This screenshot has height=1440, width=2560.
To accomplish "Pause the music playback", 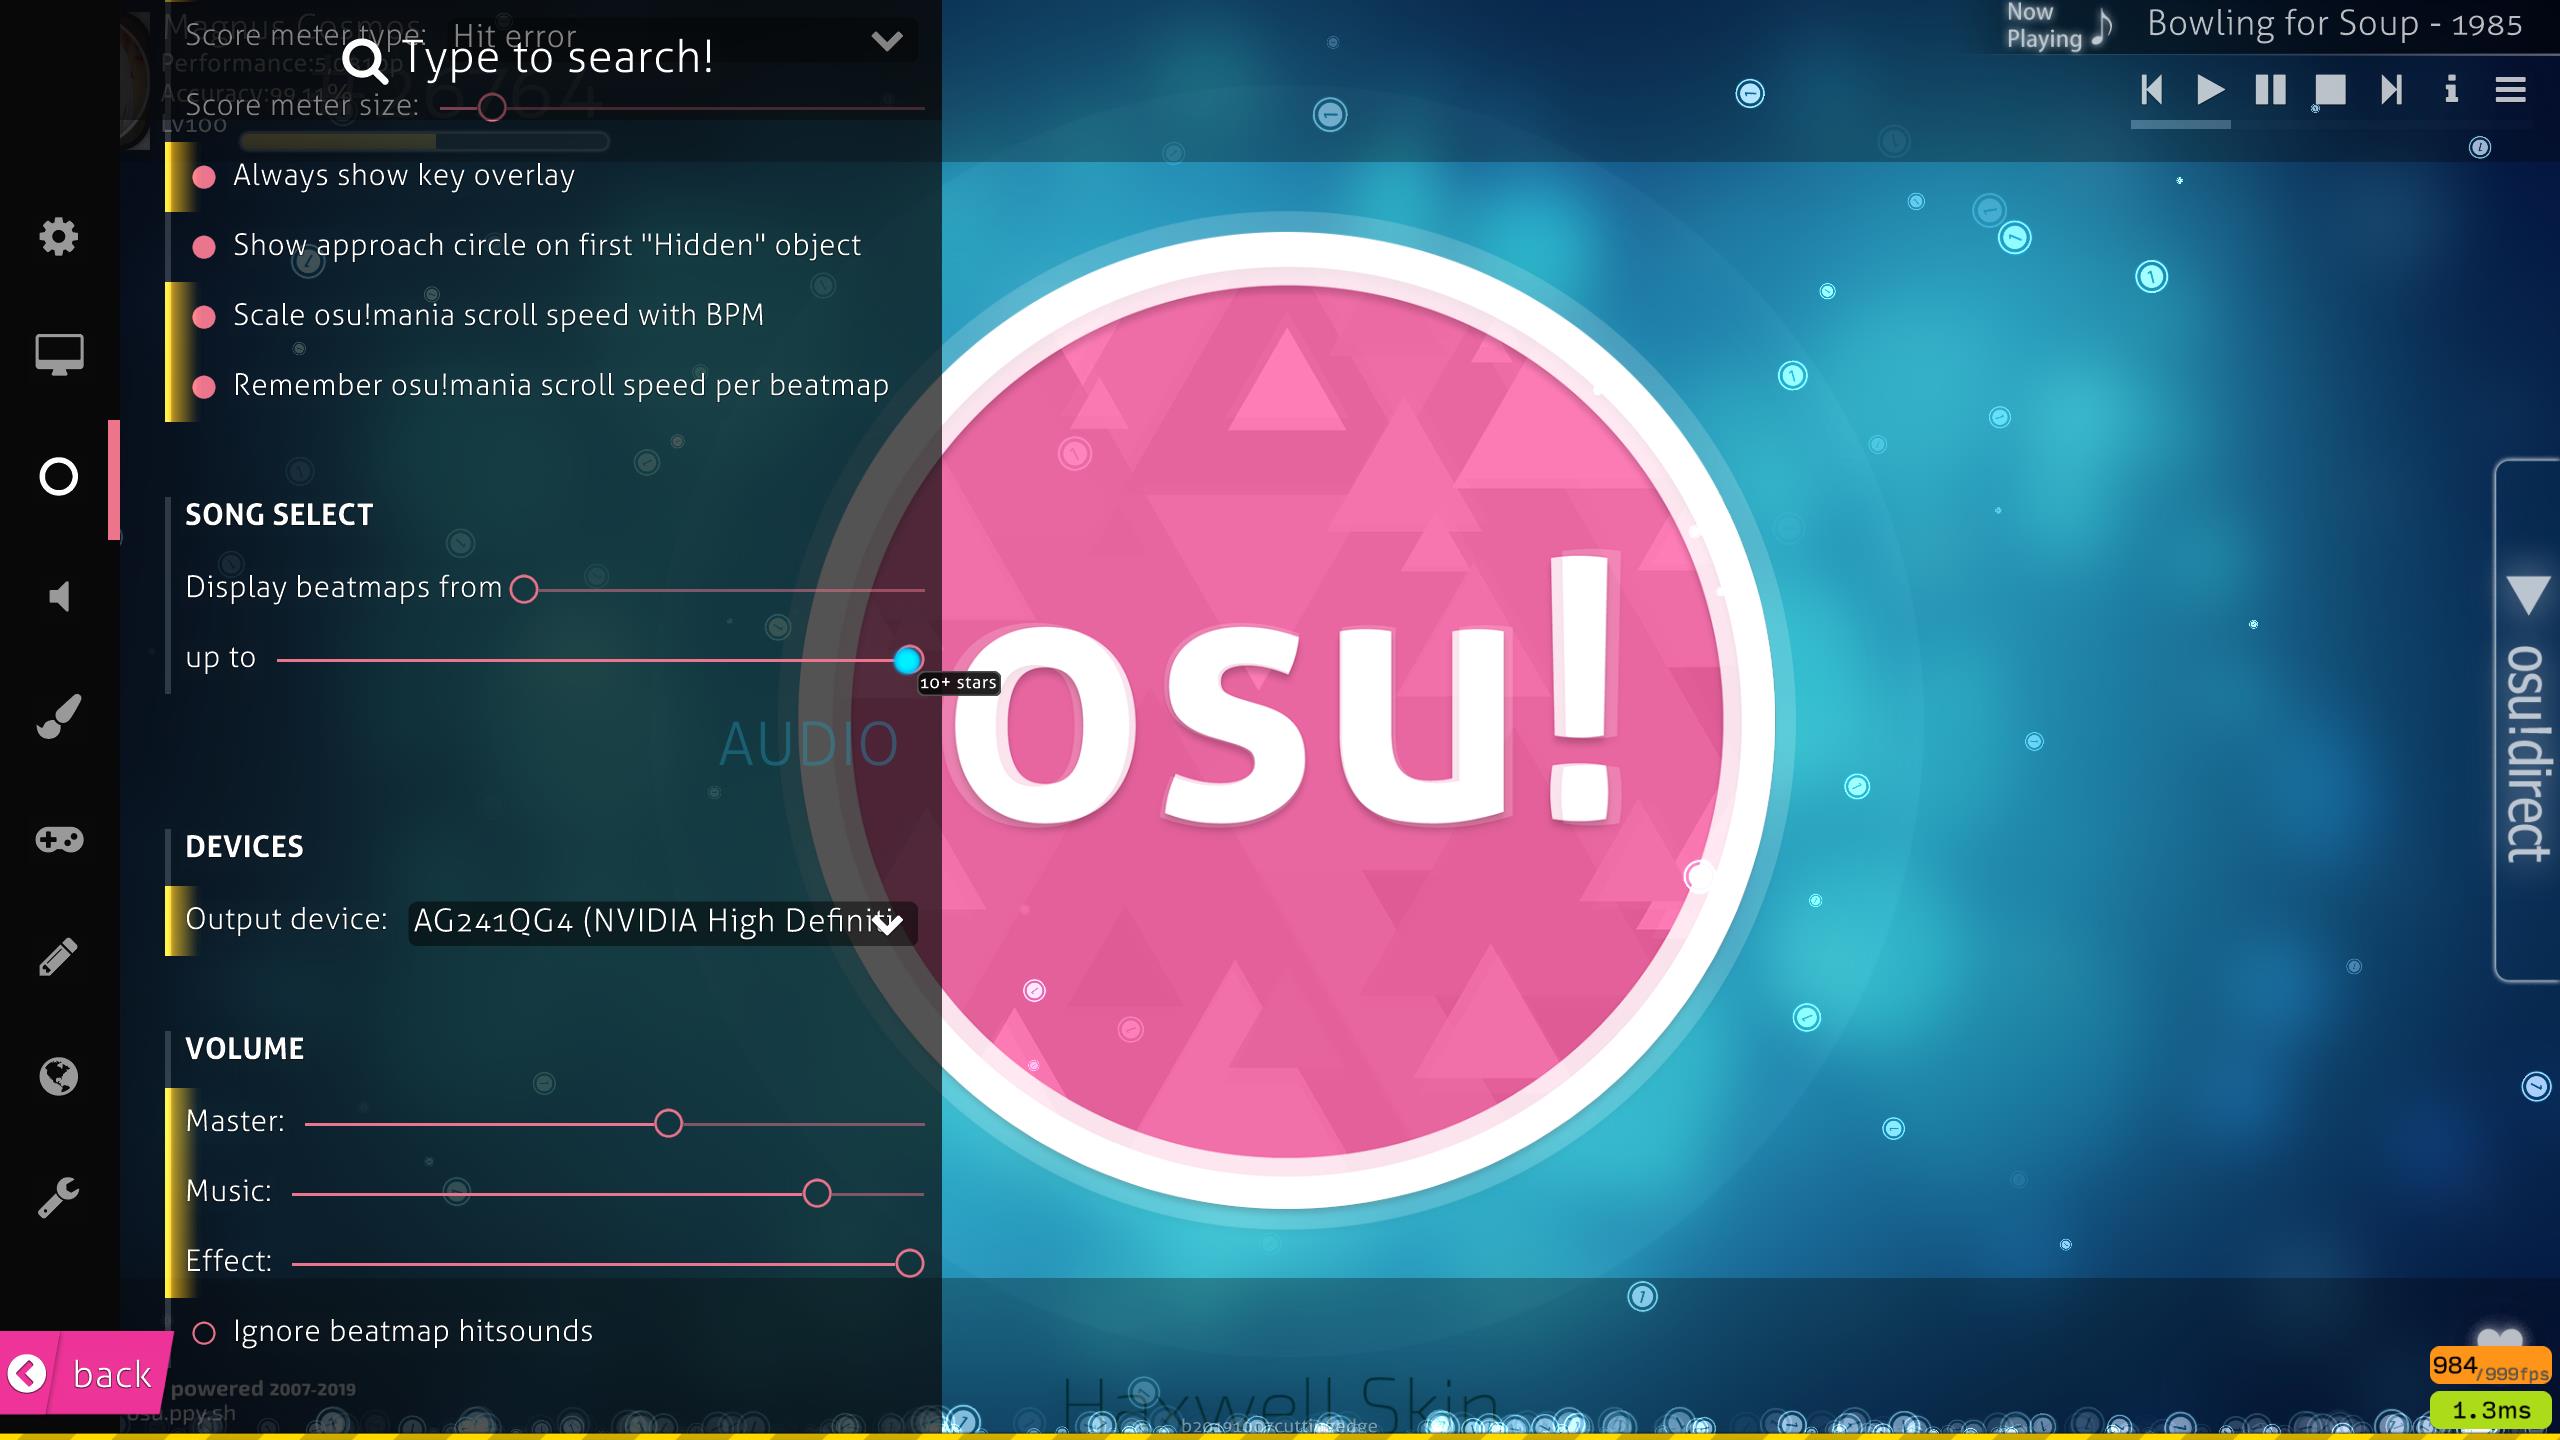I will pyautogui.click(x=2270, y=90).
